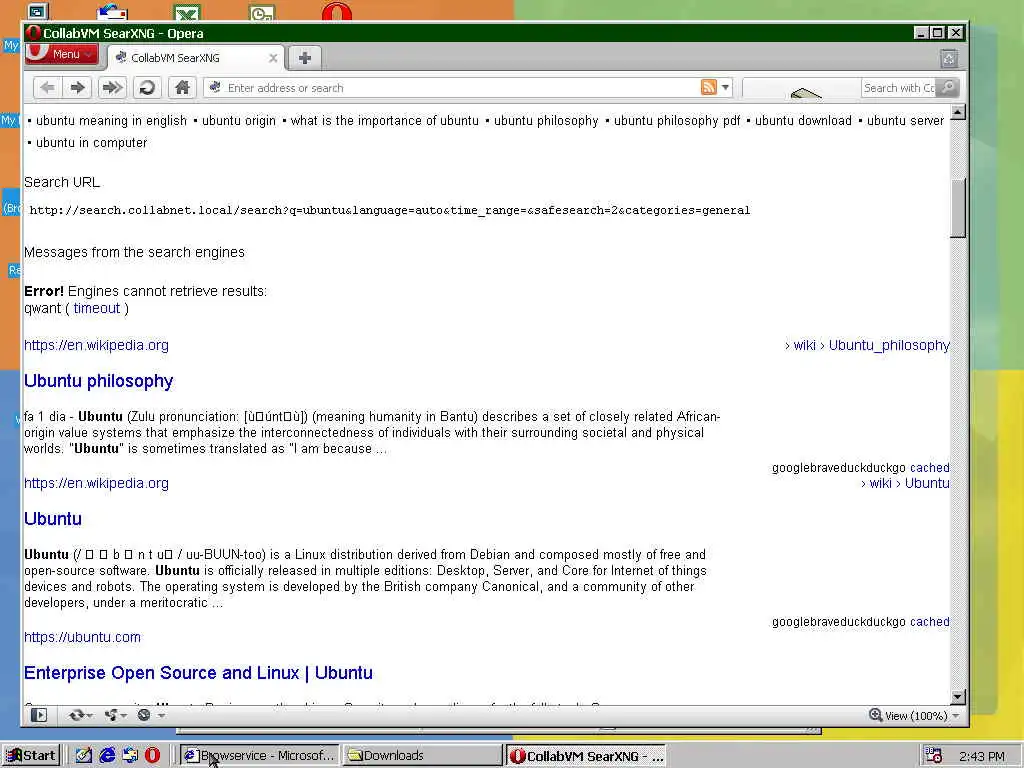Click the quick launch icon beside Opera

(x=129, y=756)
